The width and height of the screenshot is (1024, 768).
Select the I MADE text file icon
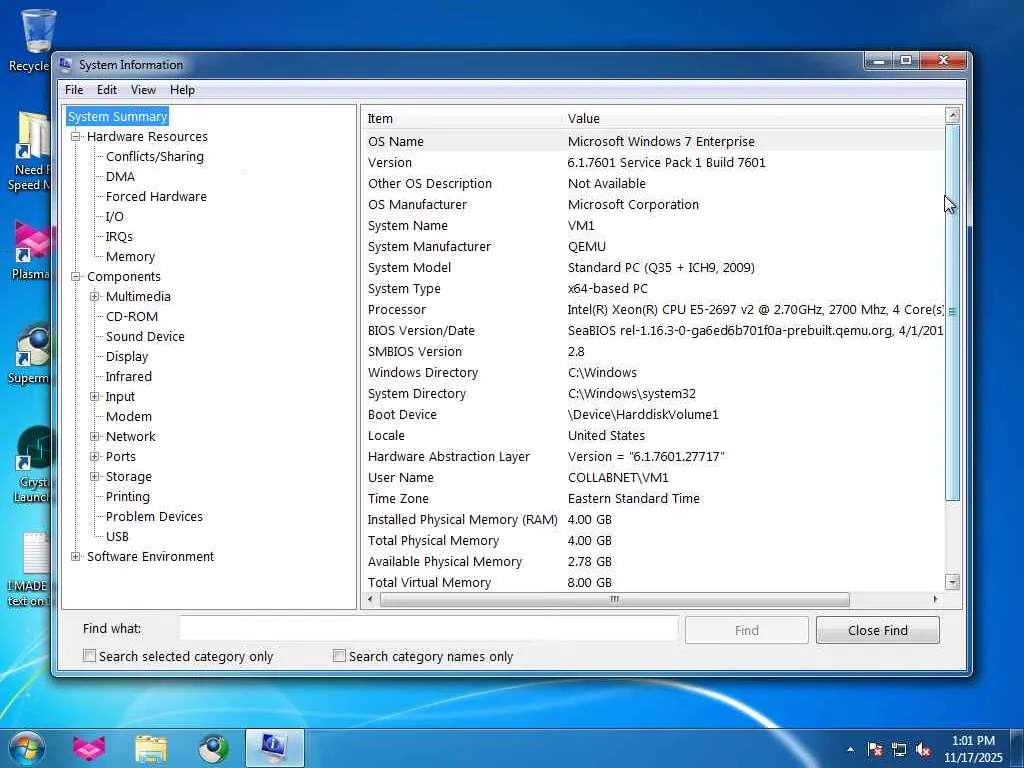click(29, 569)
